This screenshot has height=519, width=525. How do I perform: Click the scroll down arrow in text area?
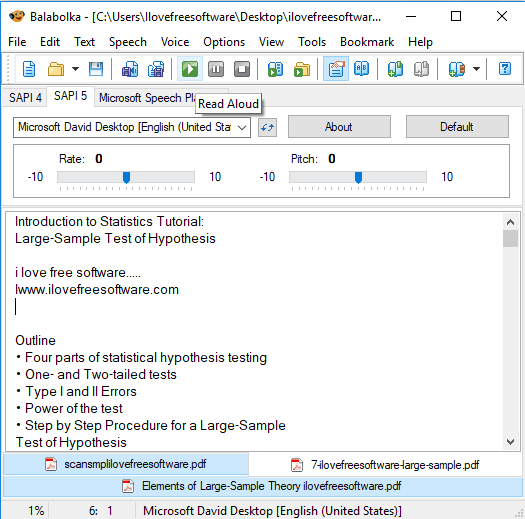[510, 442]
